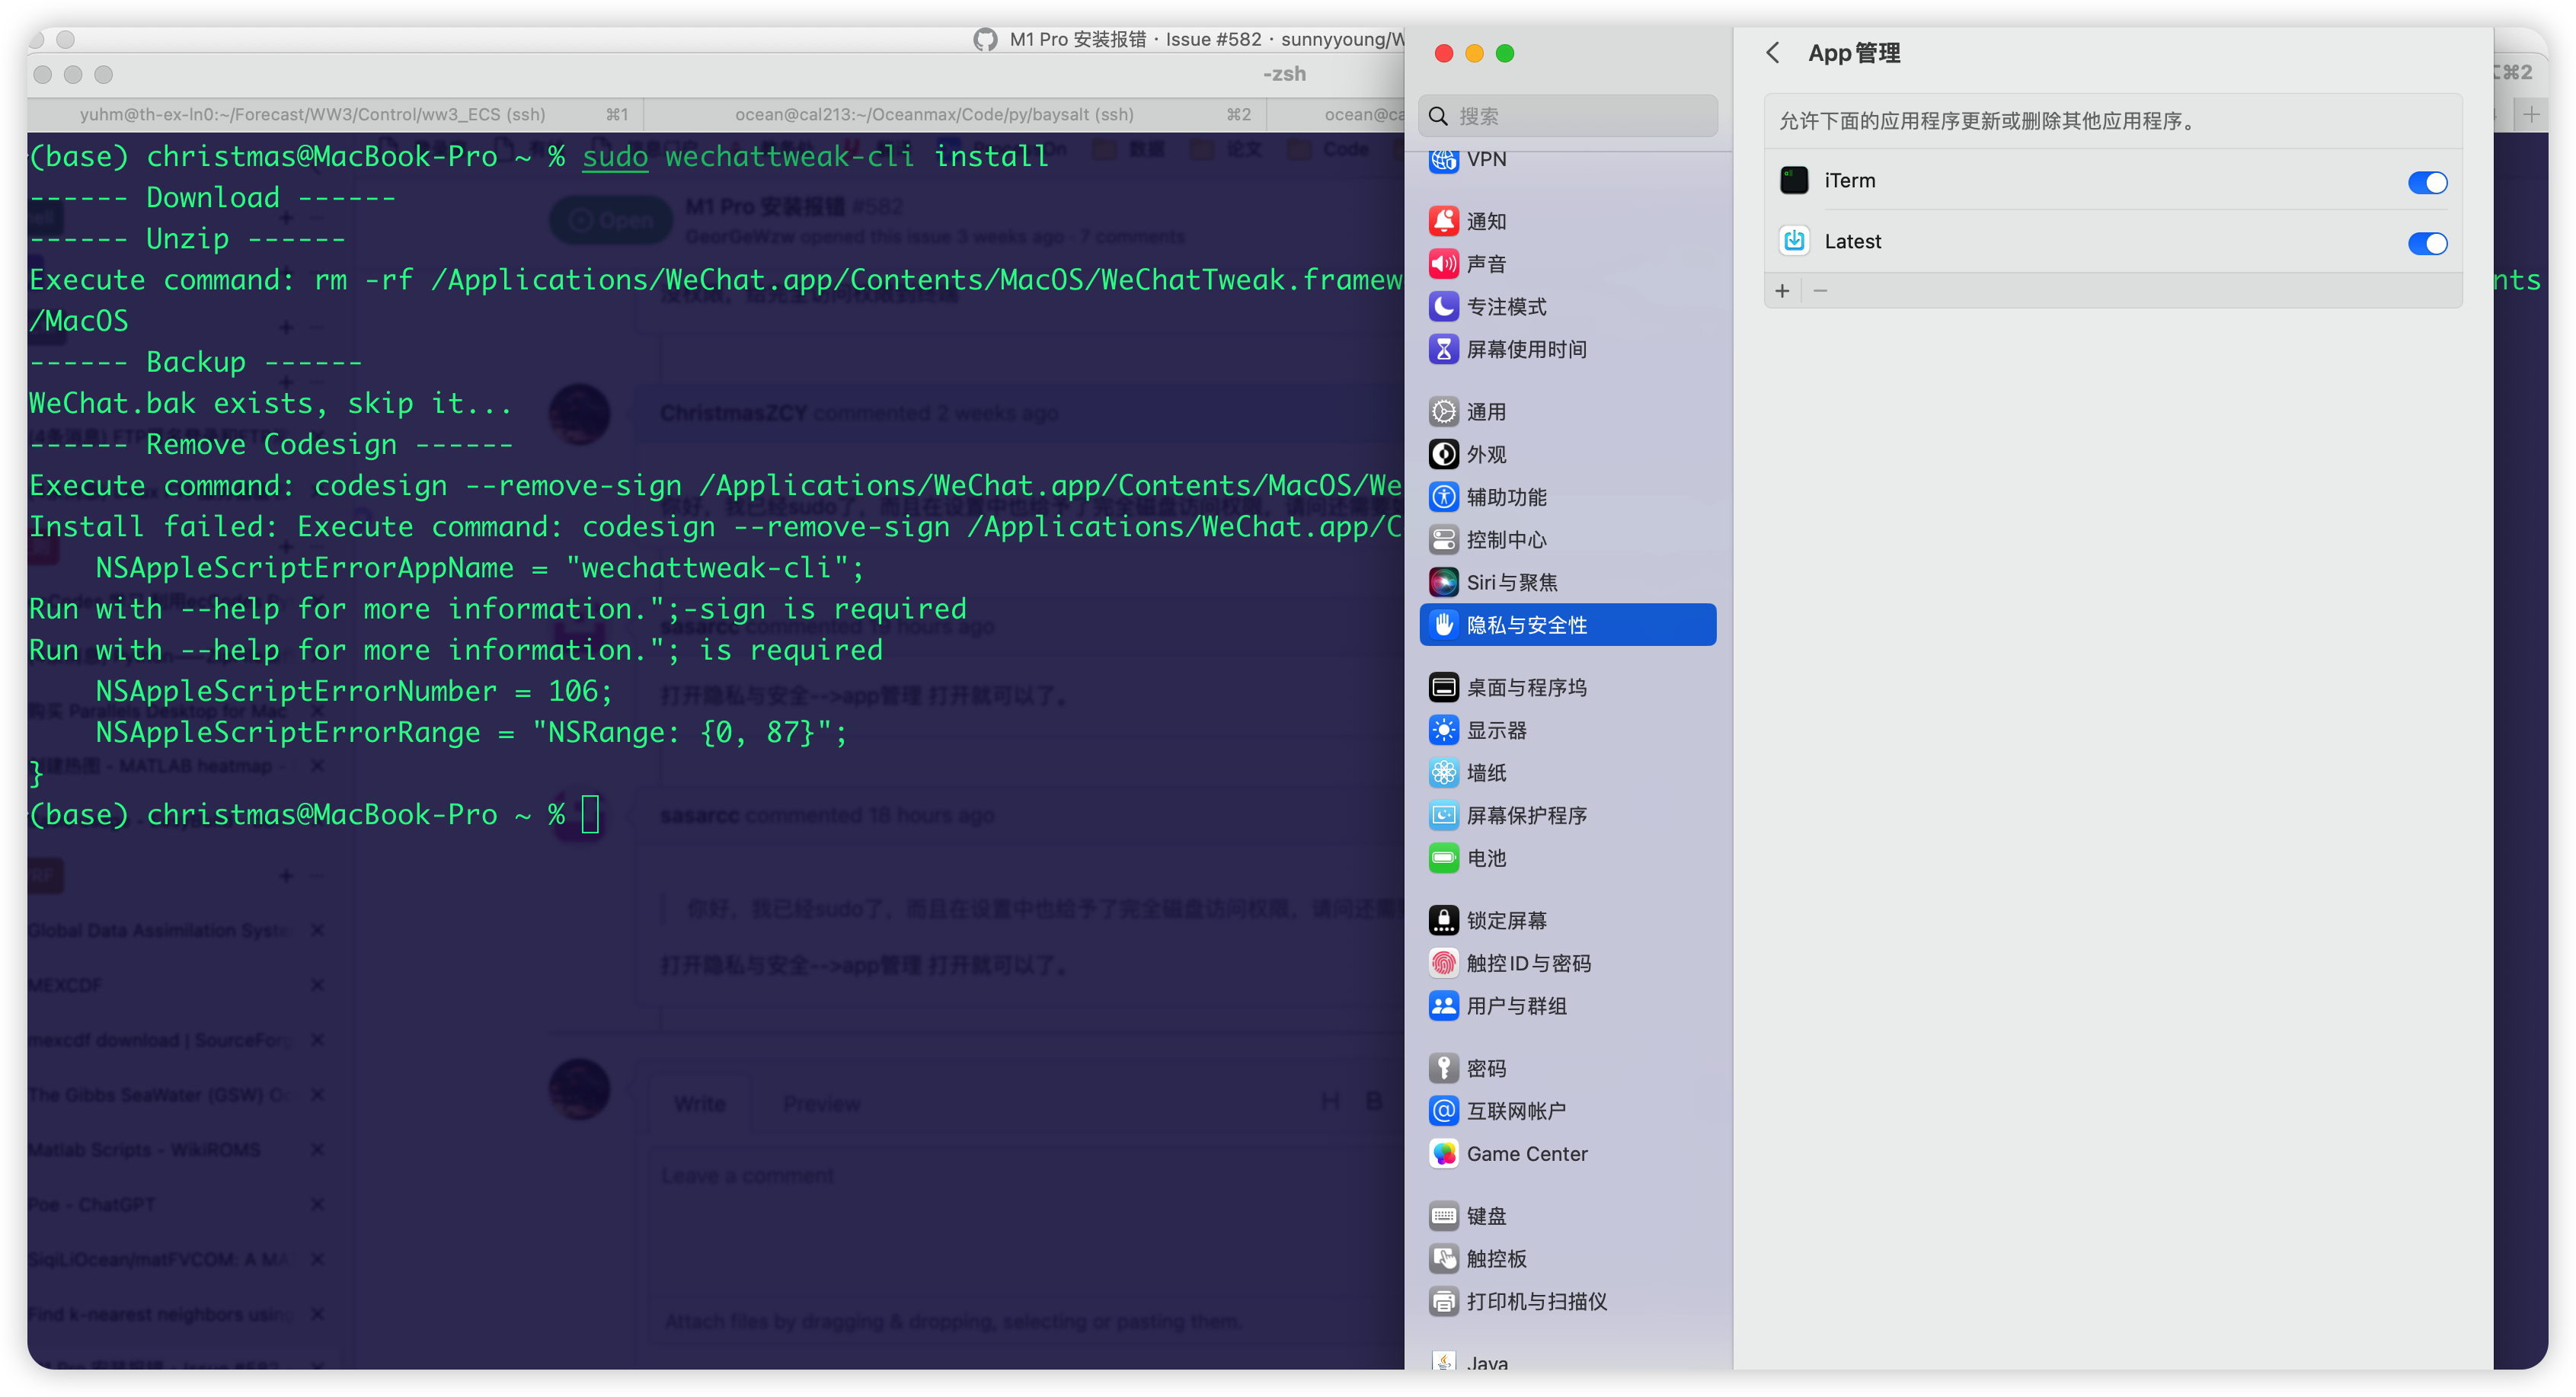The image size is (2576, 1397).
Task: Select the 通用 settings icon
Action: point(1486,411)
